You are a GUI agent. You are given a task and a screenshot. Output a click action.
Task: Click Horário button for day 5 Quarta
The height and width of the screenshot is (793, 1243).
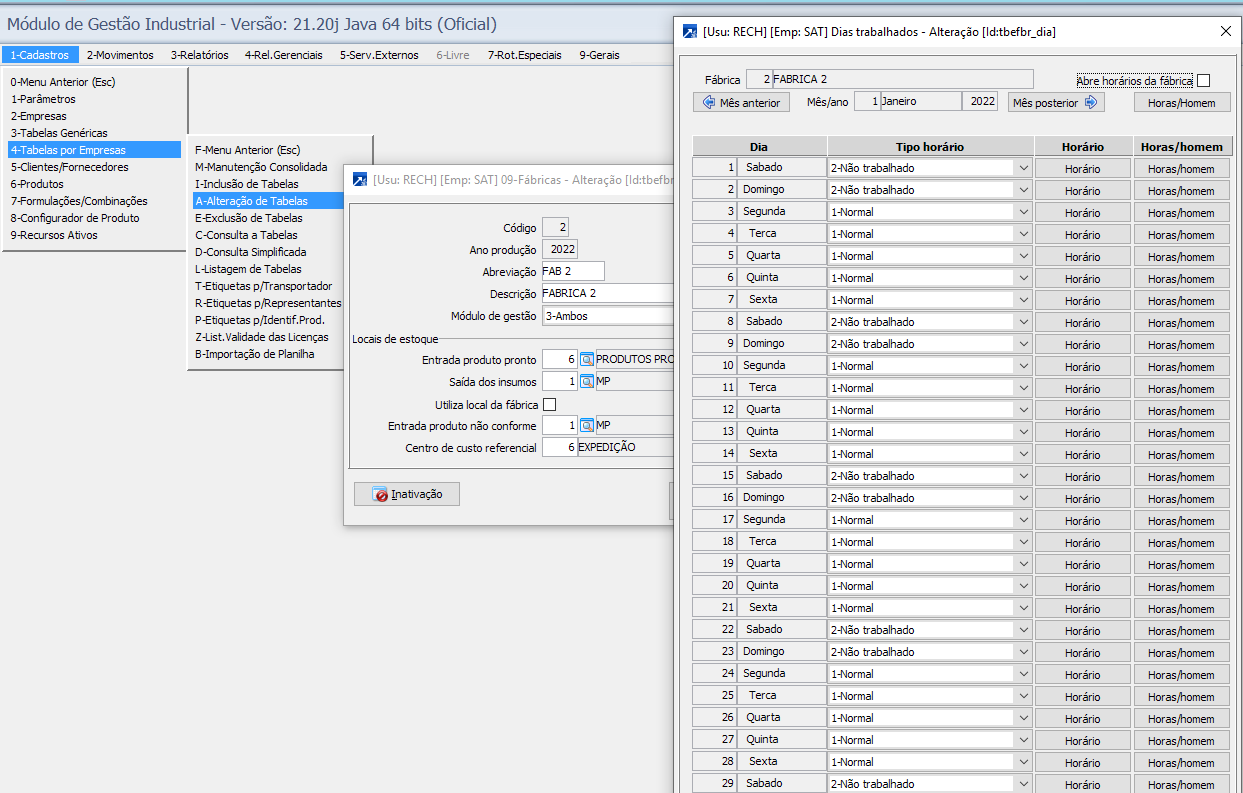[1082, 256]
